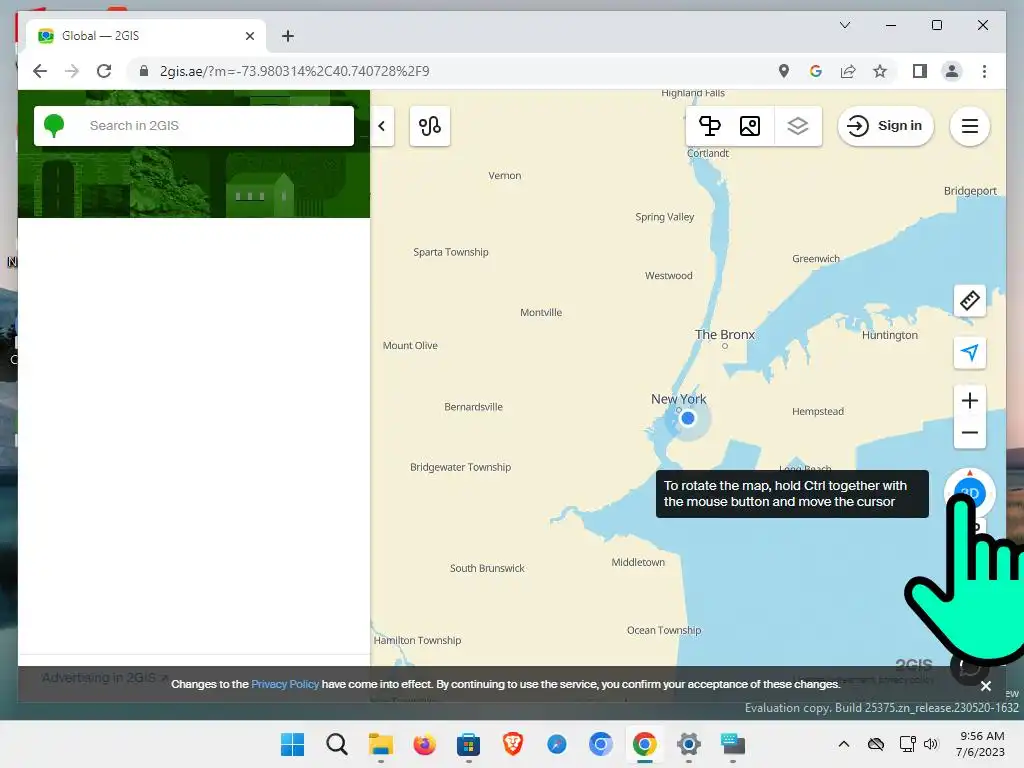This screenshot has width=1024, height=768.
Task: Open the photo pin icon in map toolbar
Action: coord(750,125)
